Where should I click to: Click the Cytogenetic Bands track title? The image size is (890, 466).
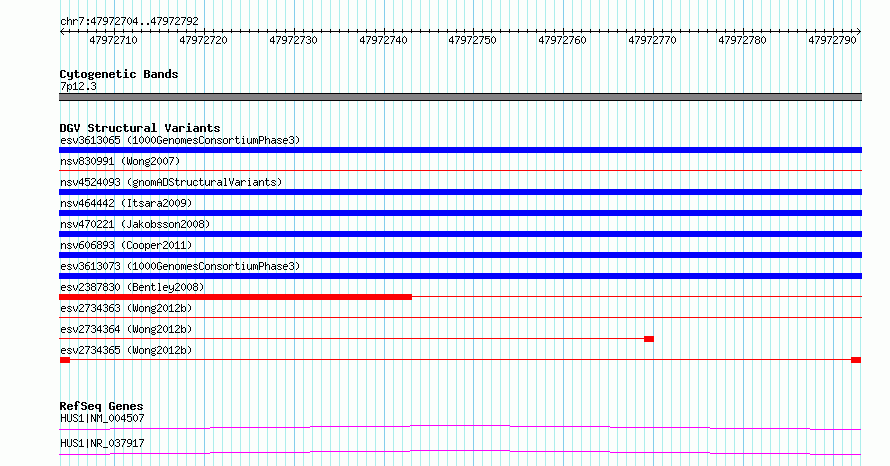point(119,74)
